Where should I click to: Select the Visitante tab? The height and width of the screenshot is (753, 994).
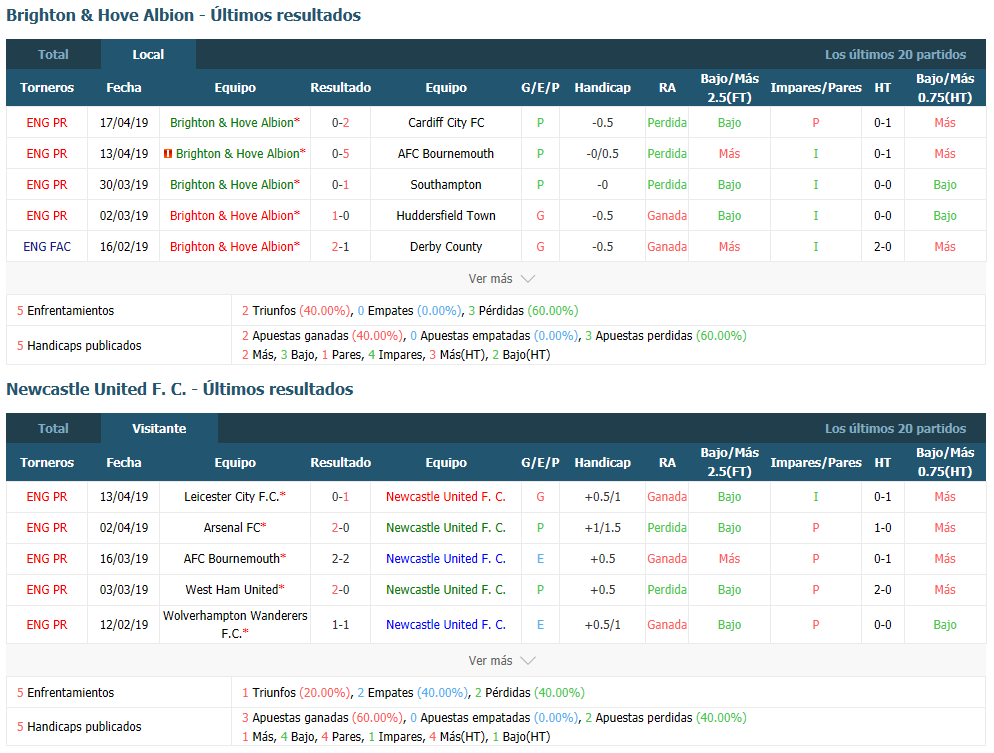tap(159, 428)
